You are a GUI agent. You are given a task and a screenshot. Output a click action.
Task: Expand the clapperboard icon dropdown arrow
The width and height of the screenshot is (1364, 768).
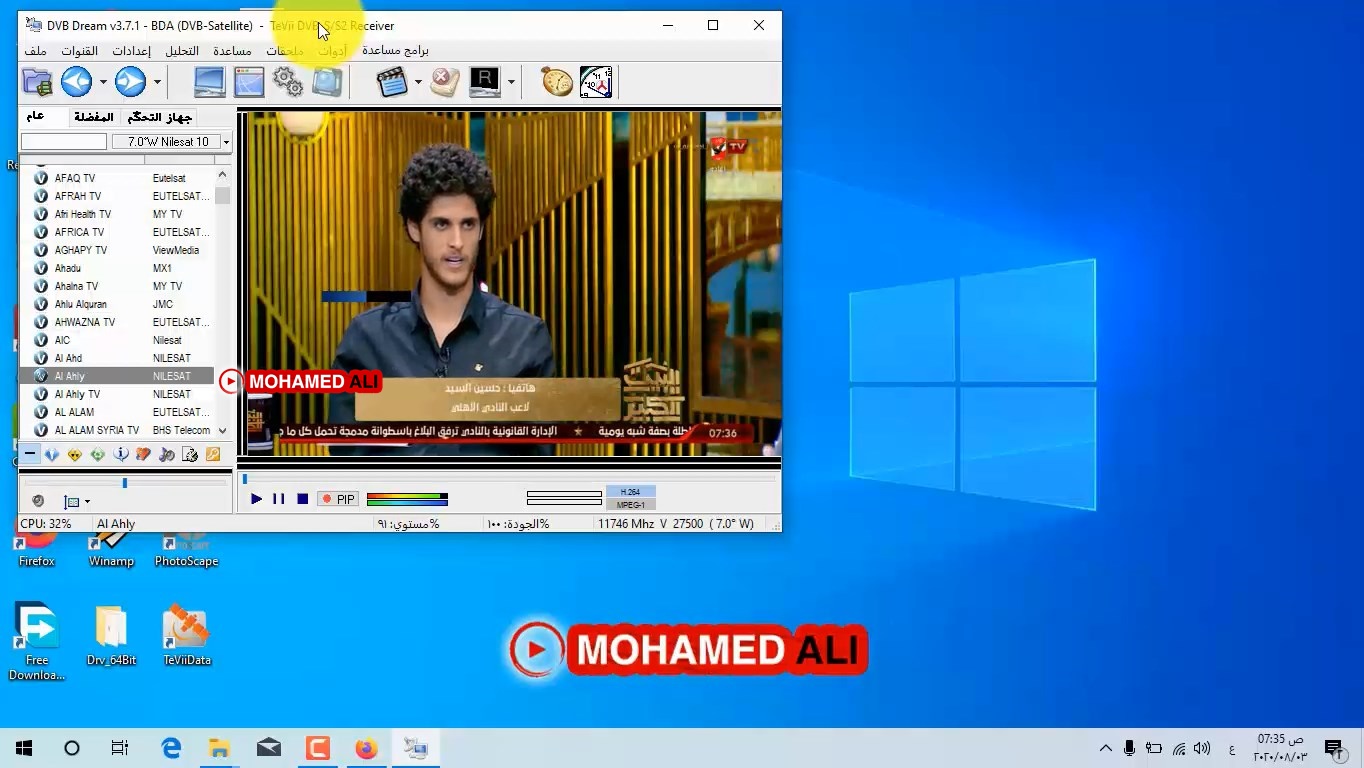(x=418, y=82)
